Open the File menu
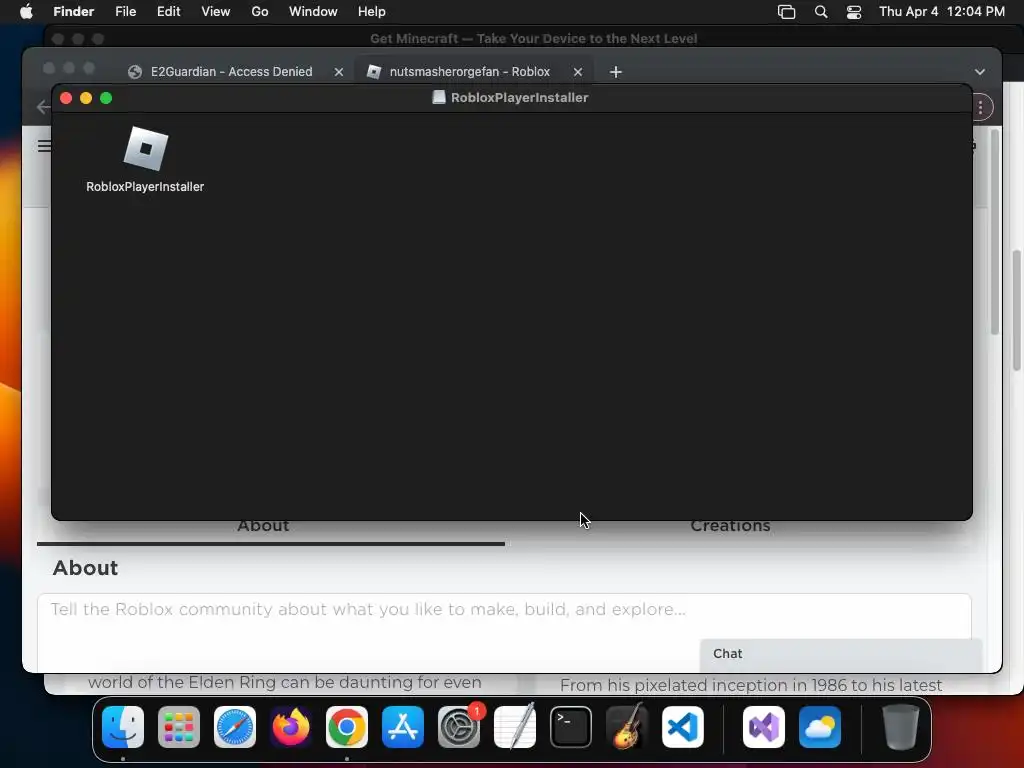 125,12
